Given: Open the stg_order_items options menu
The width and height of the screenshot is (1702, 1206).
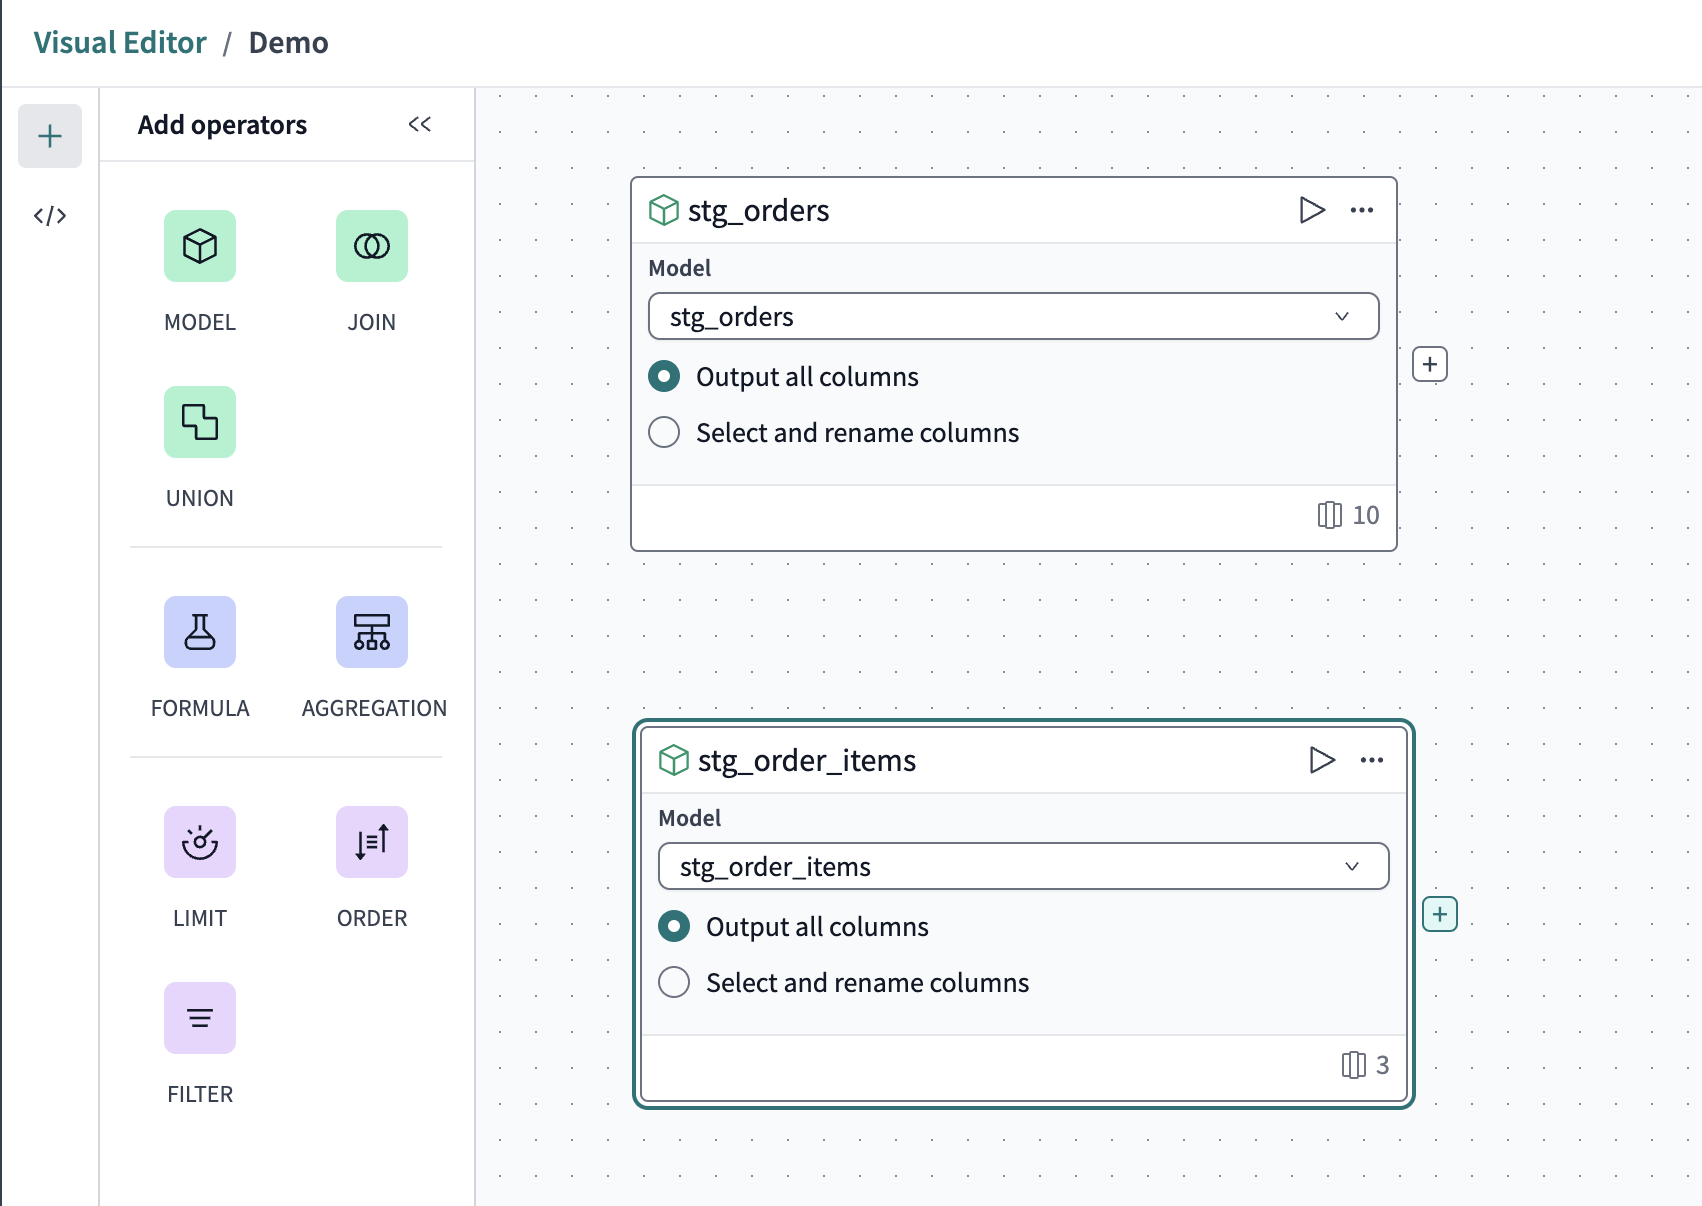Looking at the screenshot, I should click(x=1371, y=760).
